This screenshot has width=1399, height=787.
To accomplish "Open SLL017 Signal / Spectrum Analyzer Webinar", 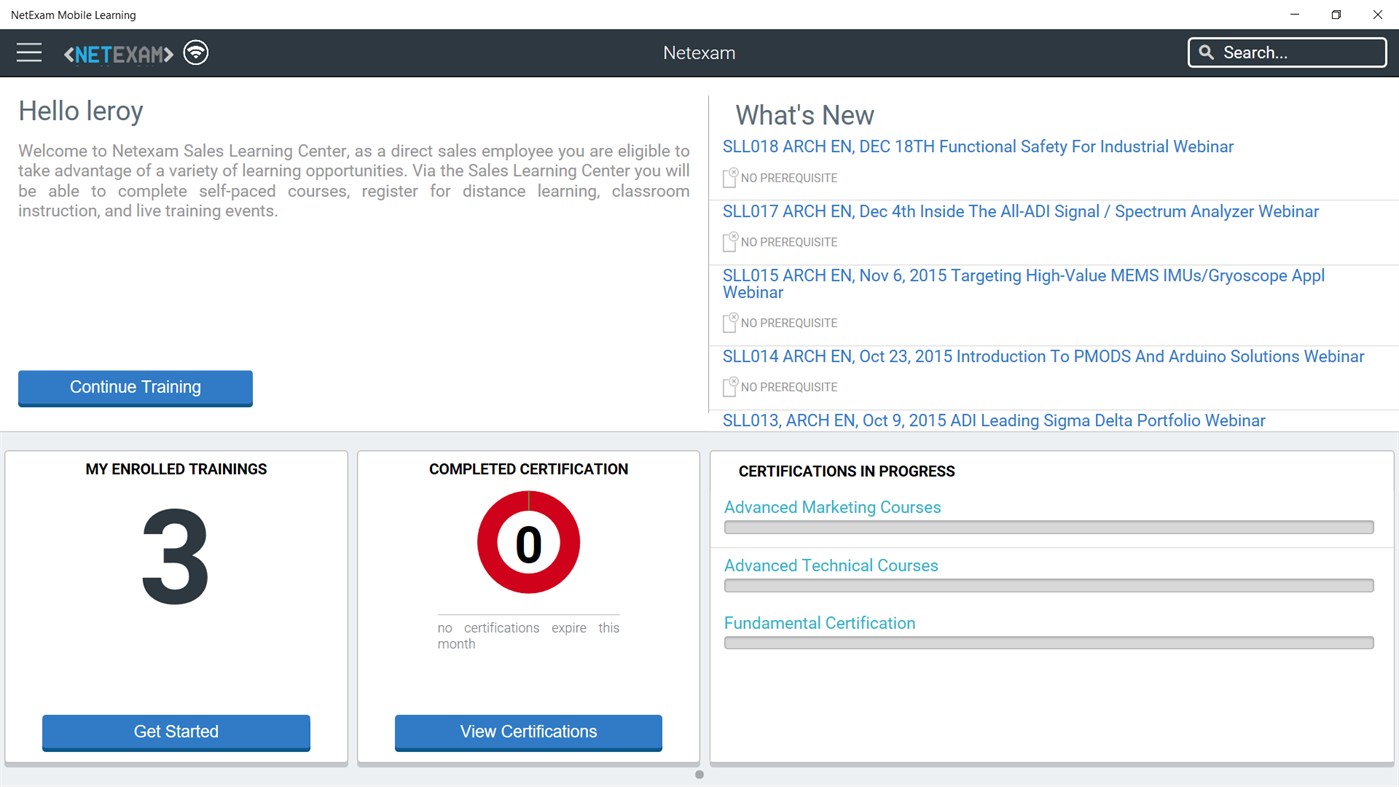I will pos(1021,212).
